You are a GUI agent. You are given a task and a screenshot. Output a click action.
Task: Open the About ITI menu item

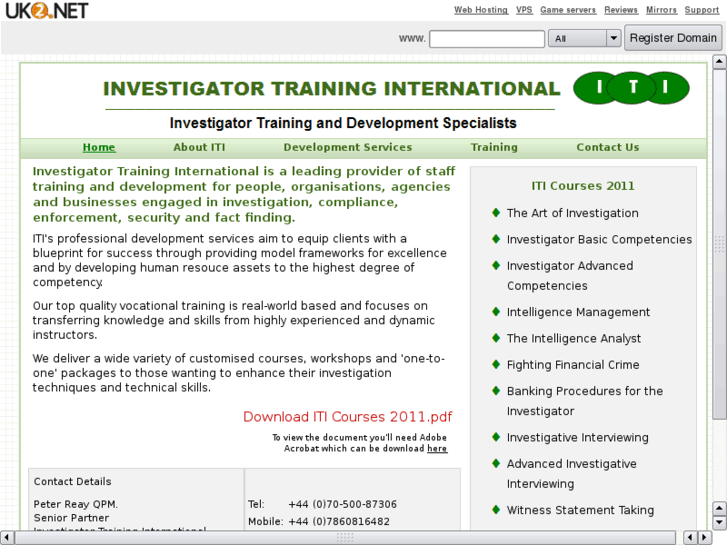[199, 147]
